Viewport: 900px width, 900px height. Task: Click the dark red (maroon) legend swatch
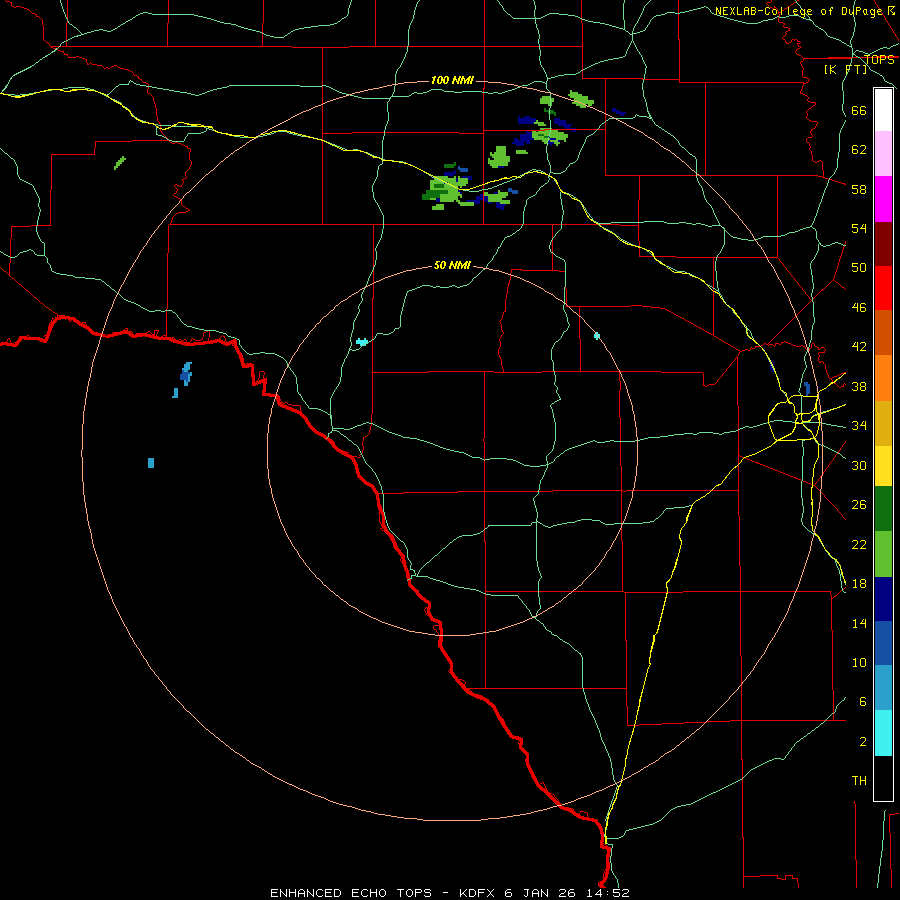click(883, 244)
